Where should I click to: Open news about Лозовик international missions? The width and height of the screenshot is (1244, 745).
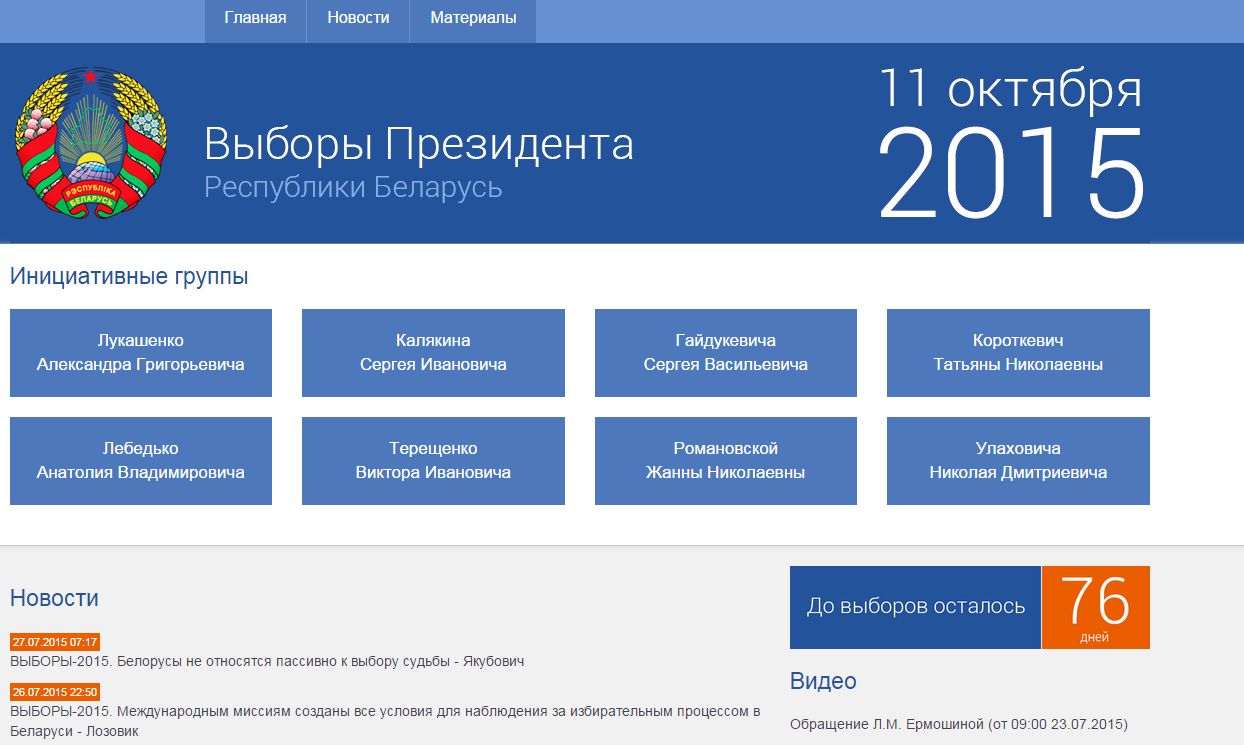click(x=385, y=721)
